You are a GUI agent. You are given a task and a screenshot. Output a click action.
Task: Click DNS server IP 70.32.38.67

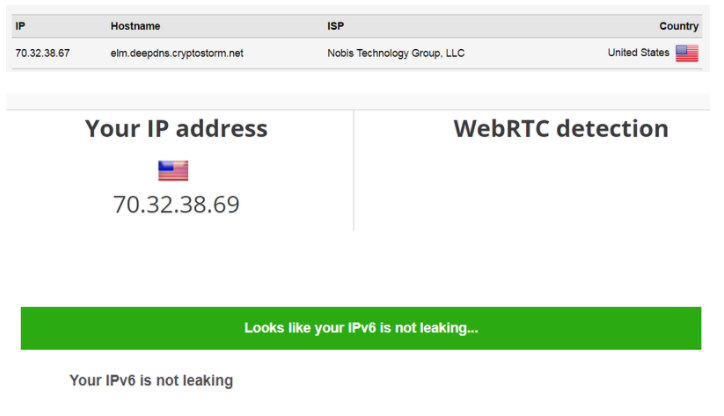[42, 53]
